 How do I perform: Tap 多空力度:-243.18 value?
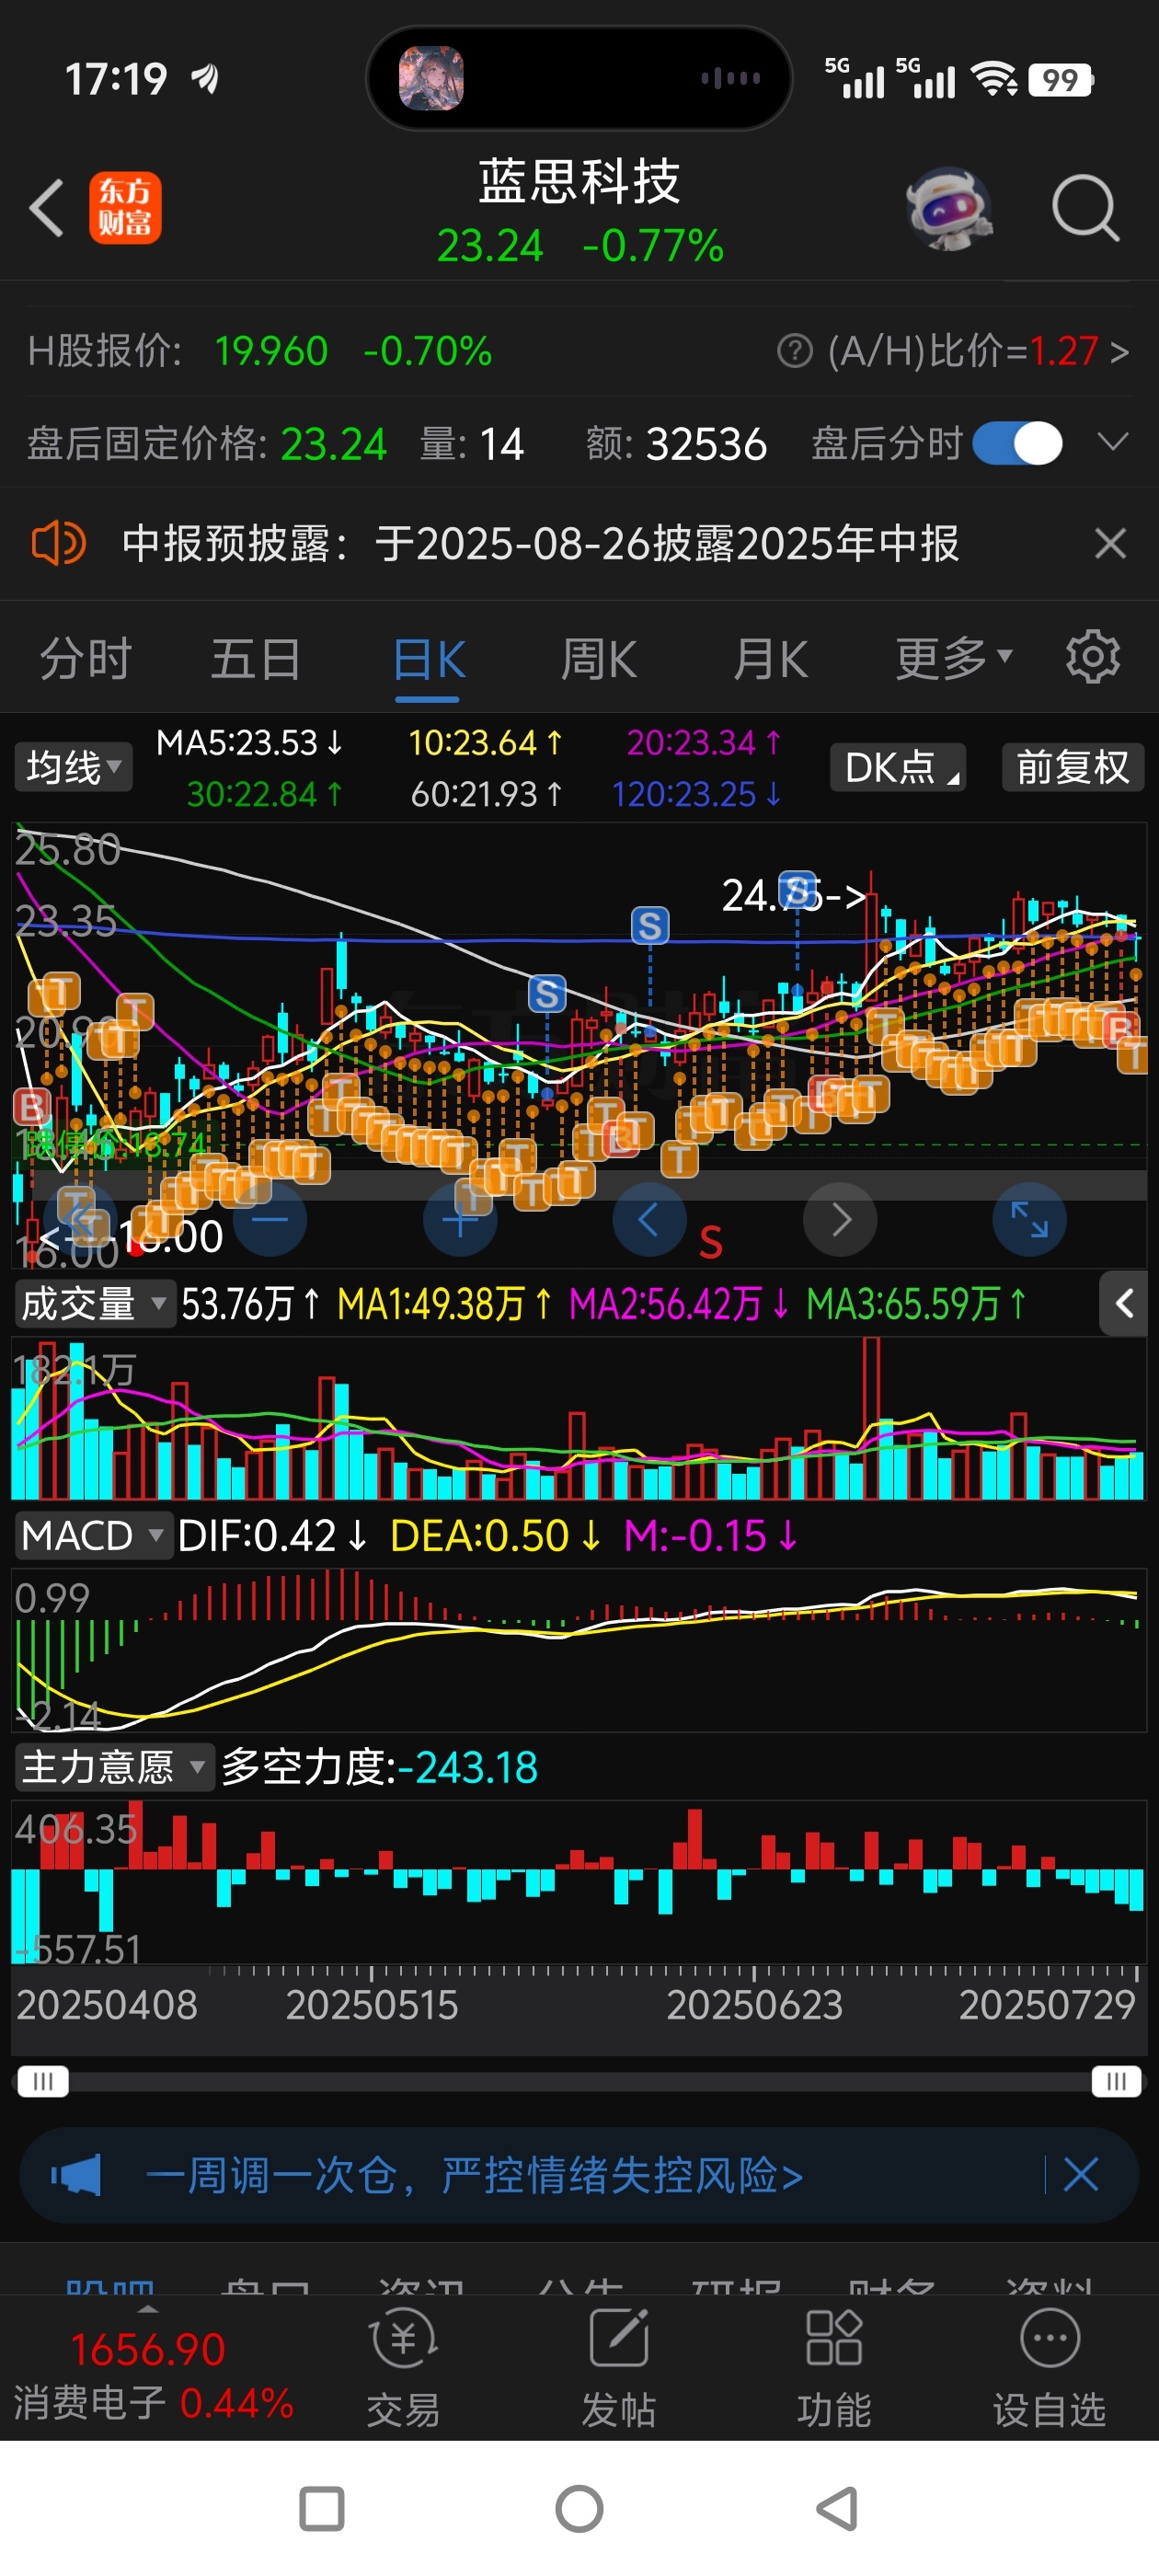[x=380, y=1767]
